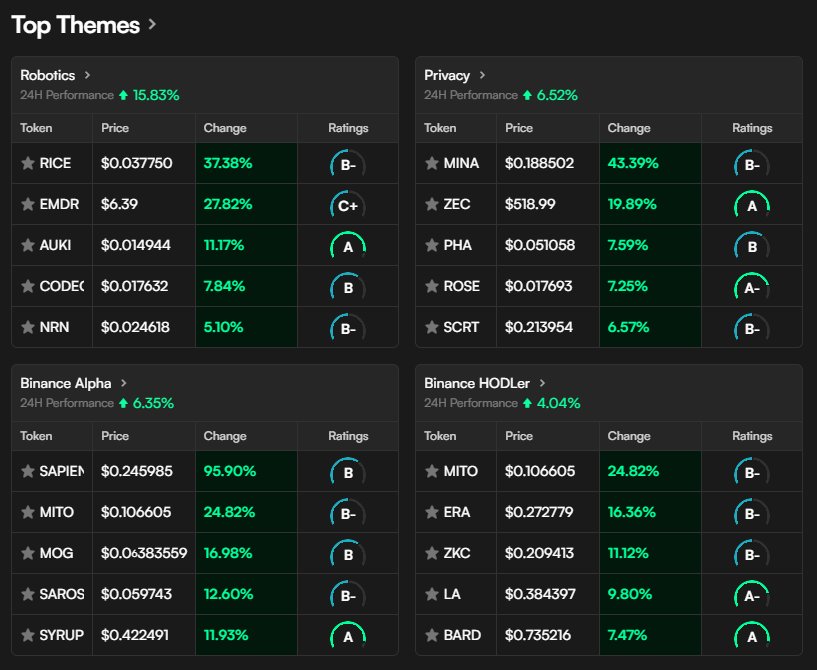
Task: Expand Robotics theme via chevron
Action: [x=87, y=75]
